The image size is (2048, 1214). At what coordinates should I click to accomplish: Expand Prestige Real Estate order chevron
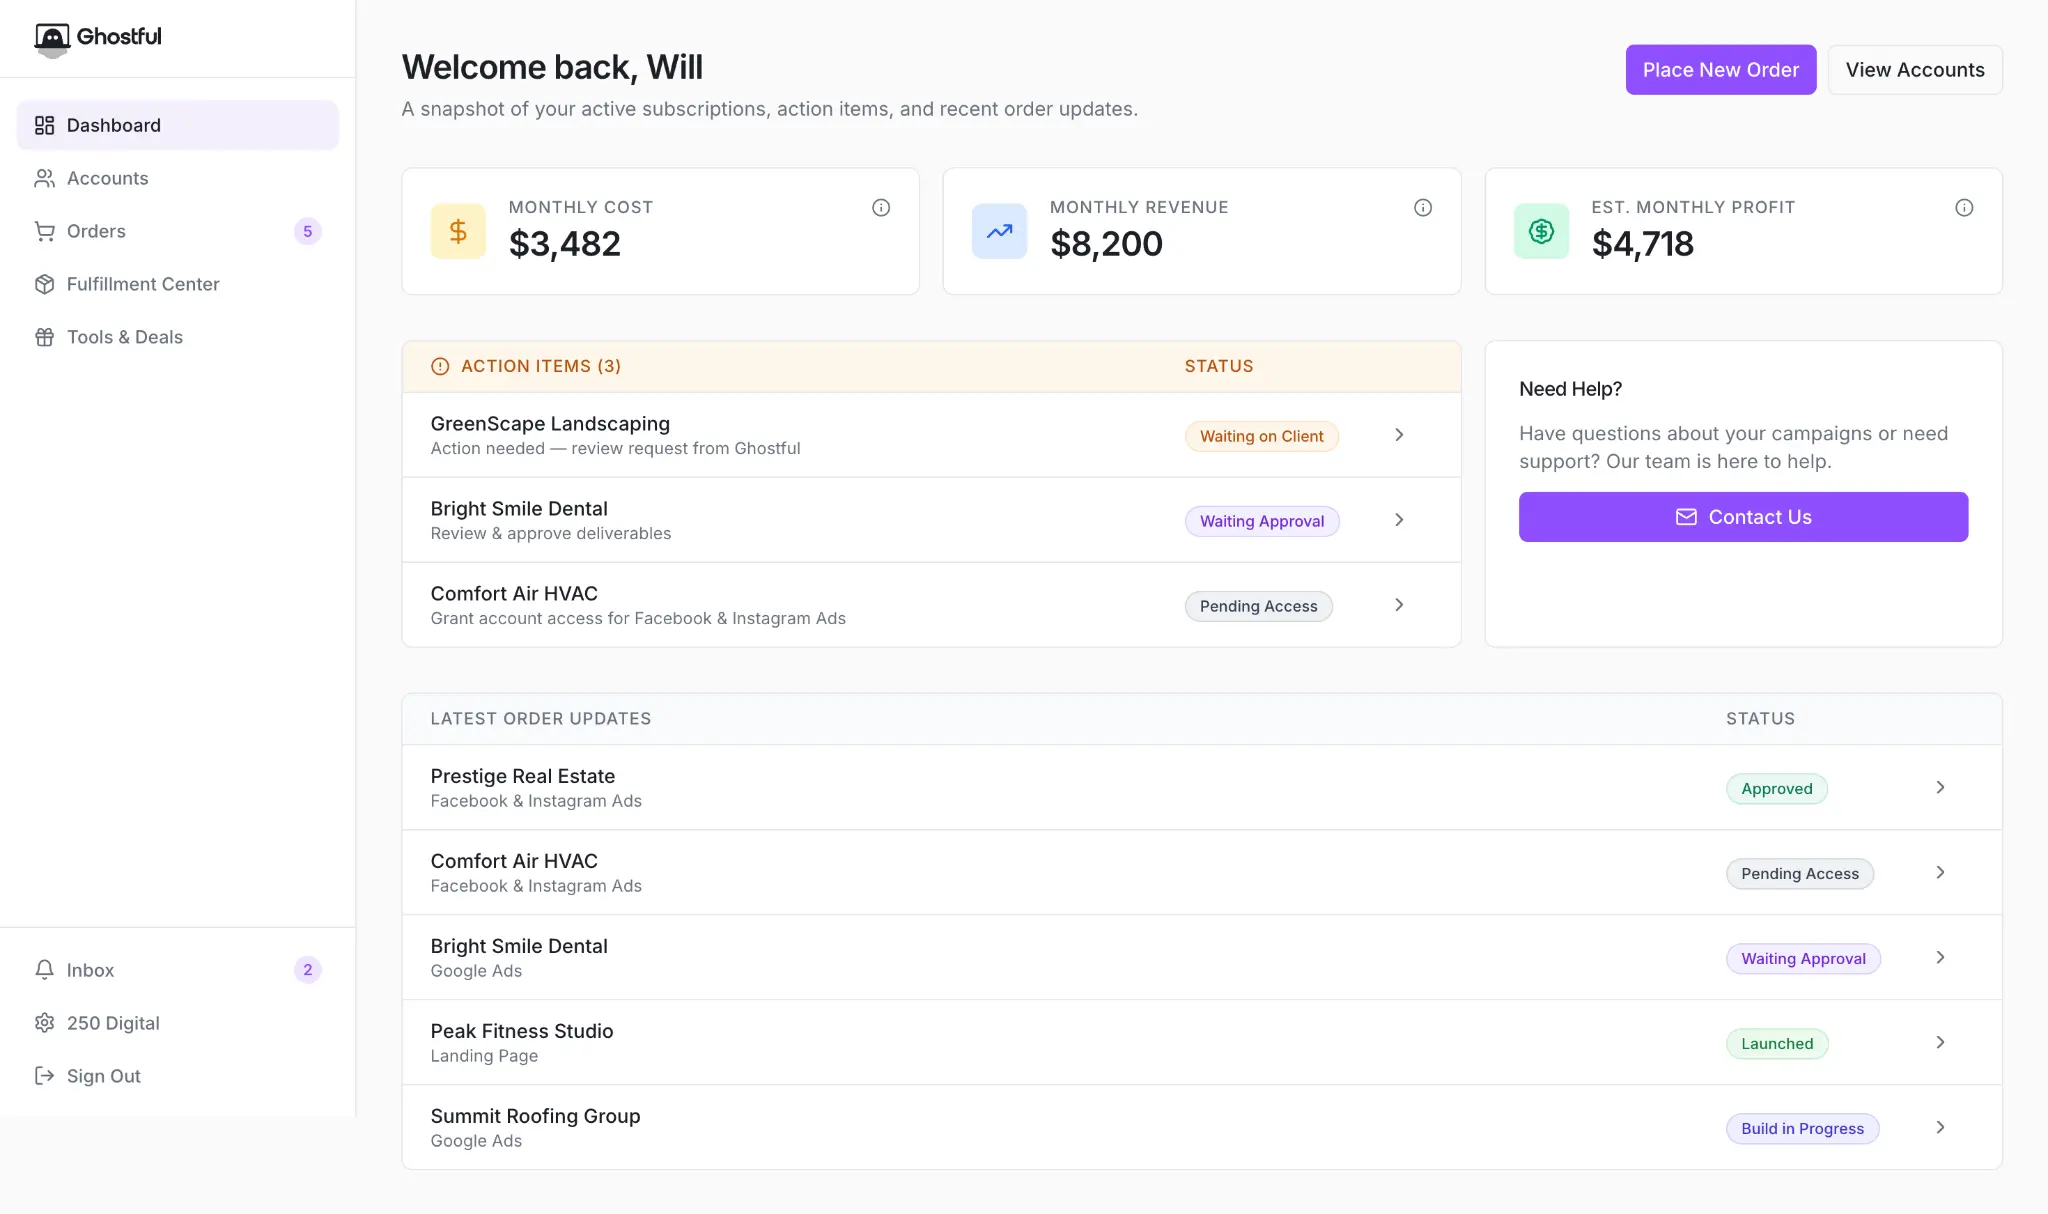[1940, 787]
